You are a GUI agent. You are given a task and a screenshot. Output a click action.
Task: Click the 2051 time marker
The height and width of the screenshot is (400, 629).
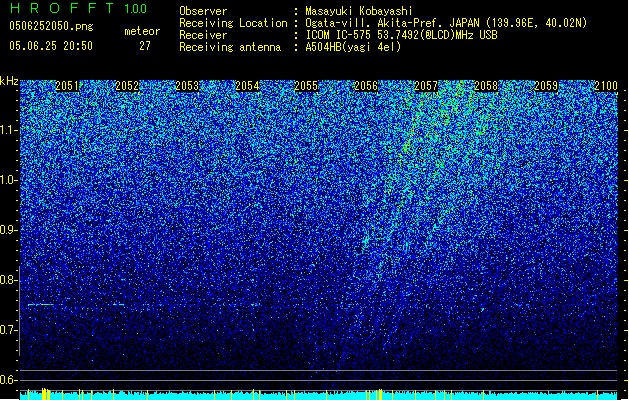click(67, 86)
